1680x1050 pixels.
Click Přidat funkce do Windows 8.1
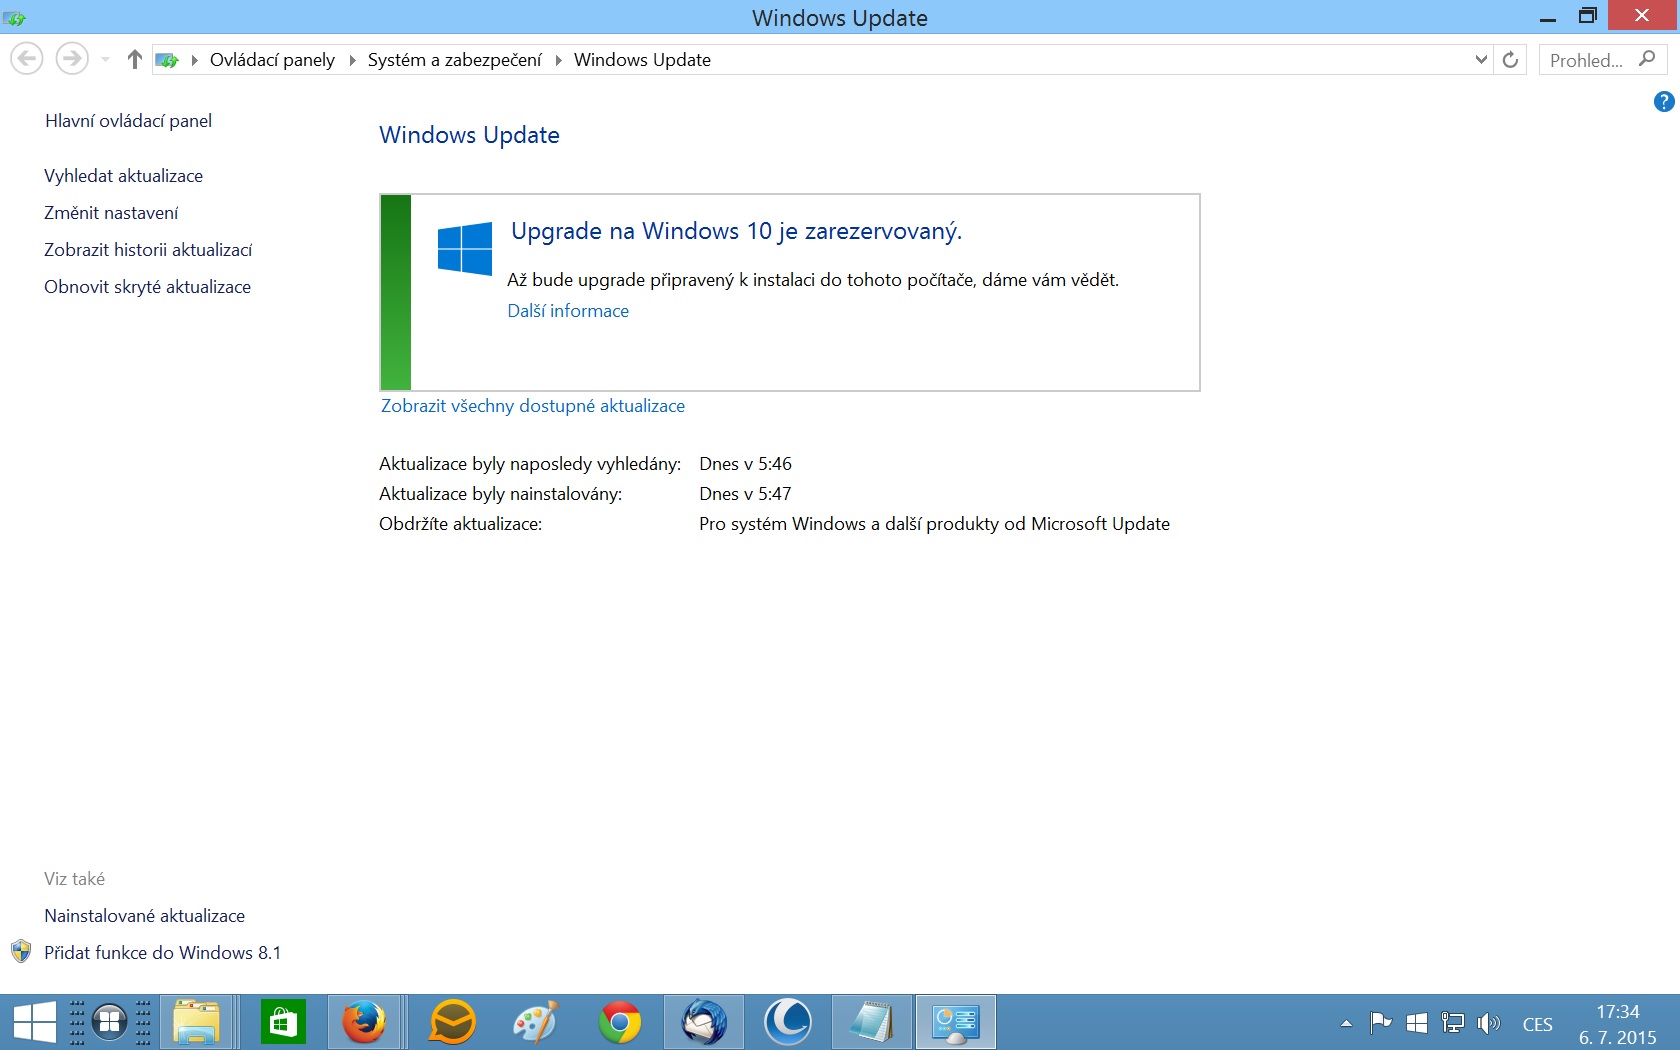pos(162,953)
